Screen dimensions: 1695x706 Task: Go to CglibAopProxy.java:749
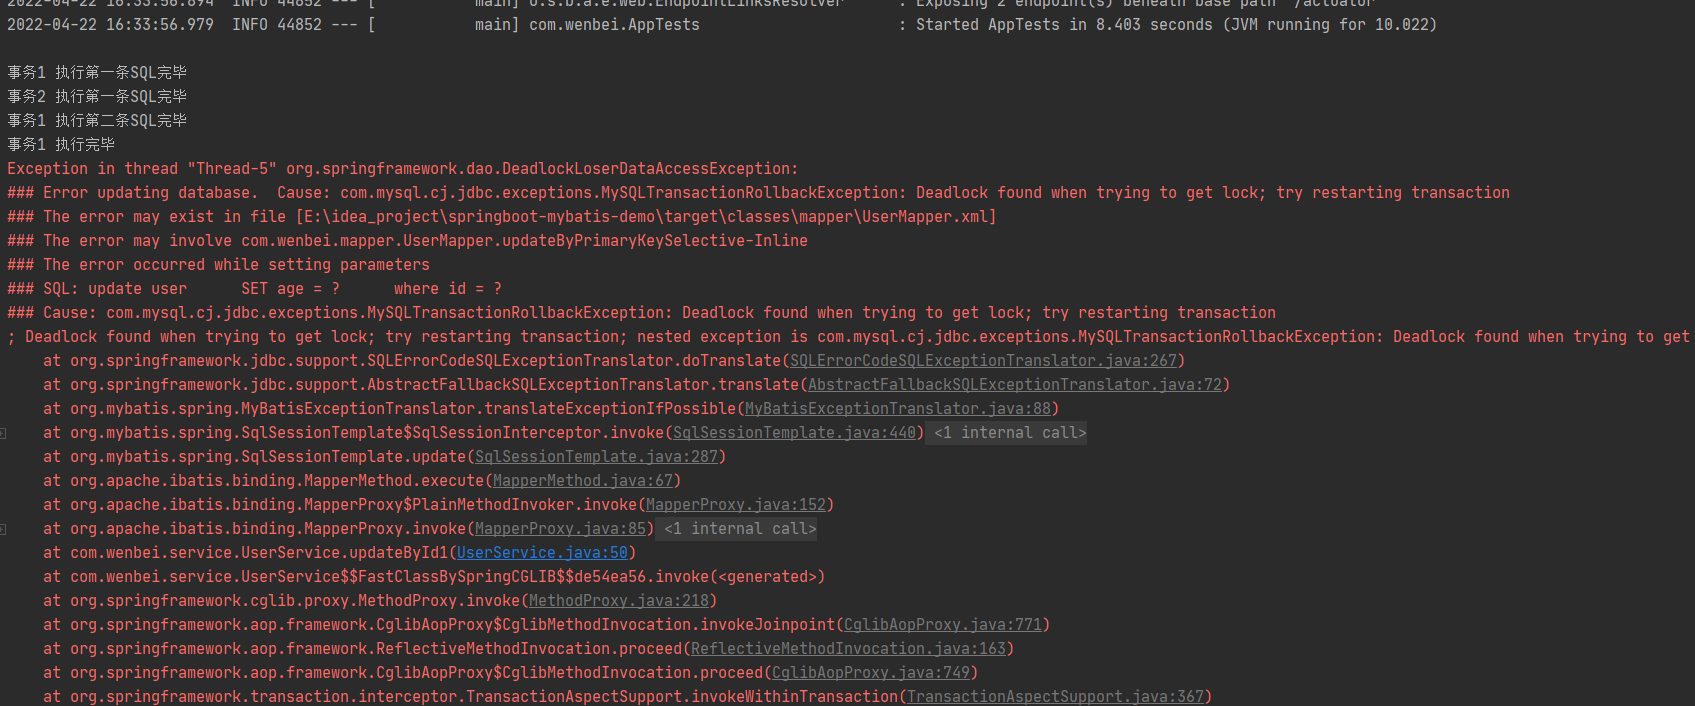(870, 673)
